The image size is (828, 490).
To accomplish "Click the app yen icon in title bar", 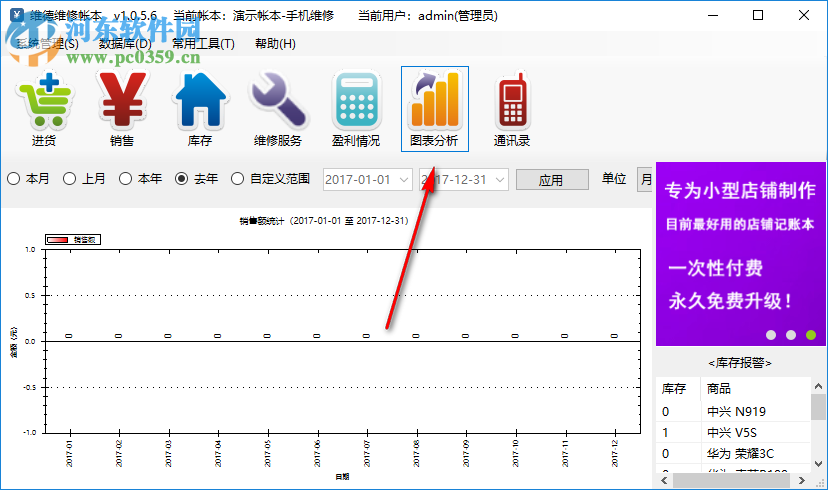I will (x=17, y=15).
